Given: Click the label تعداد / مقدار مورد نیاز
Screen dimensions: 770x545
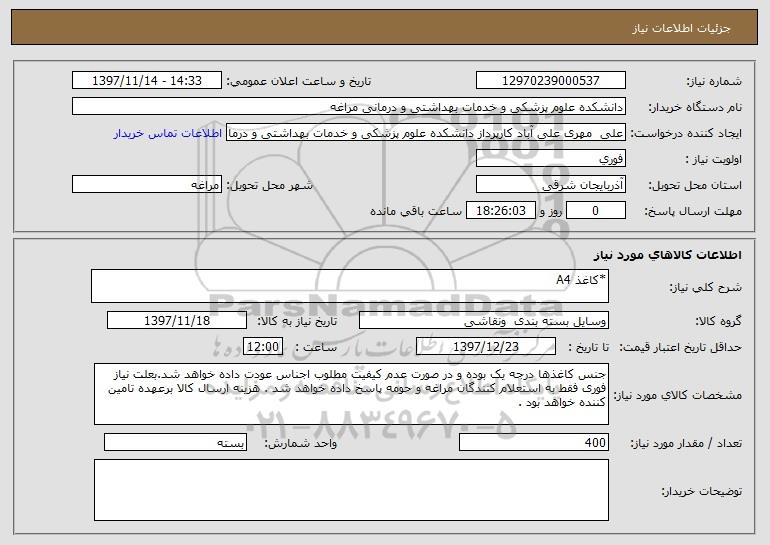Looking at the screenshot, I should [x=686, y=443].
